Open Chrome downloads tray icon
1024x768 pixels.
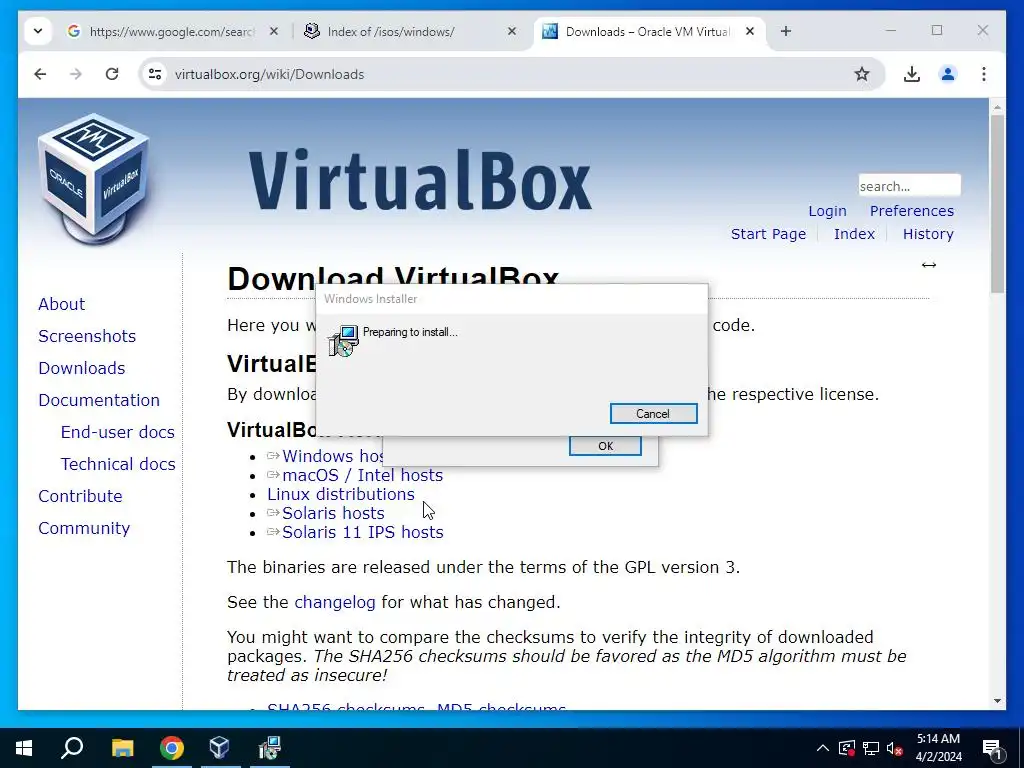pos(912,74)
